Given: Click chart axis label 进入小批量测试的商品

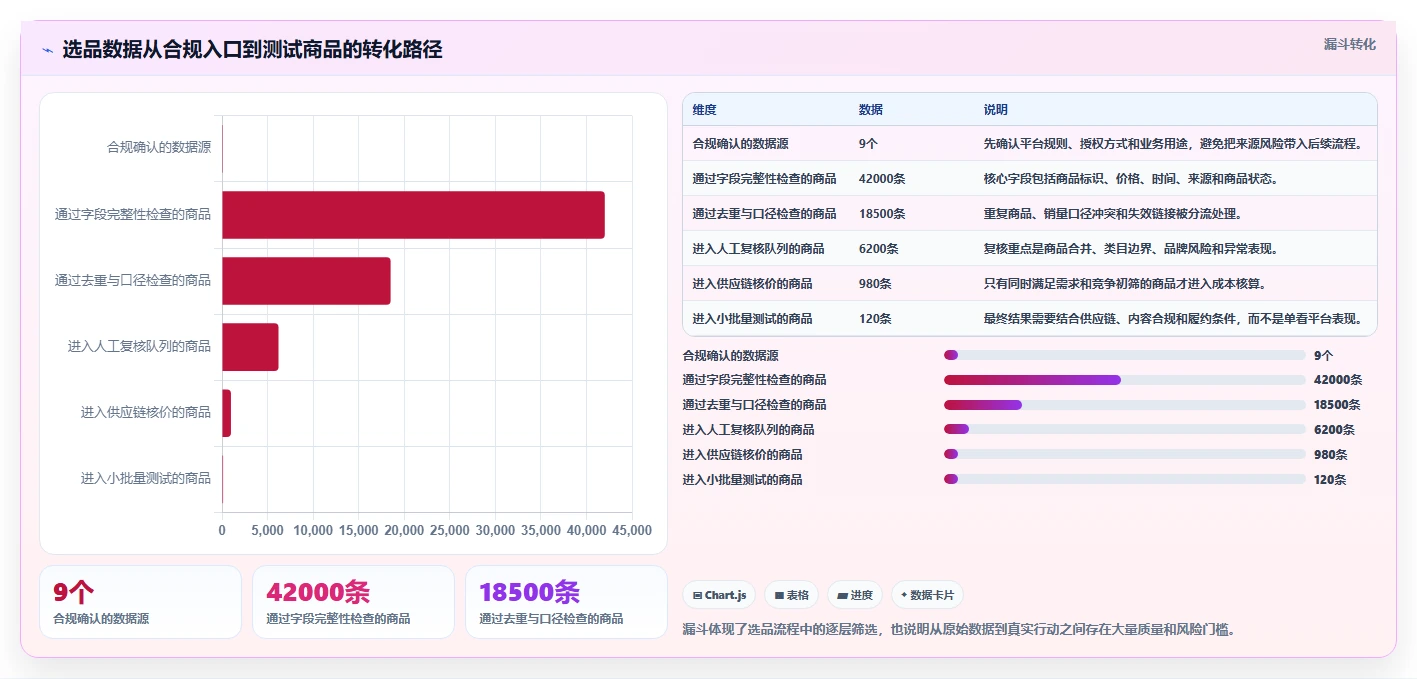Looking at the screenshot, I should (x=146, y=478).
